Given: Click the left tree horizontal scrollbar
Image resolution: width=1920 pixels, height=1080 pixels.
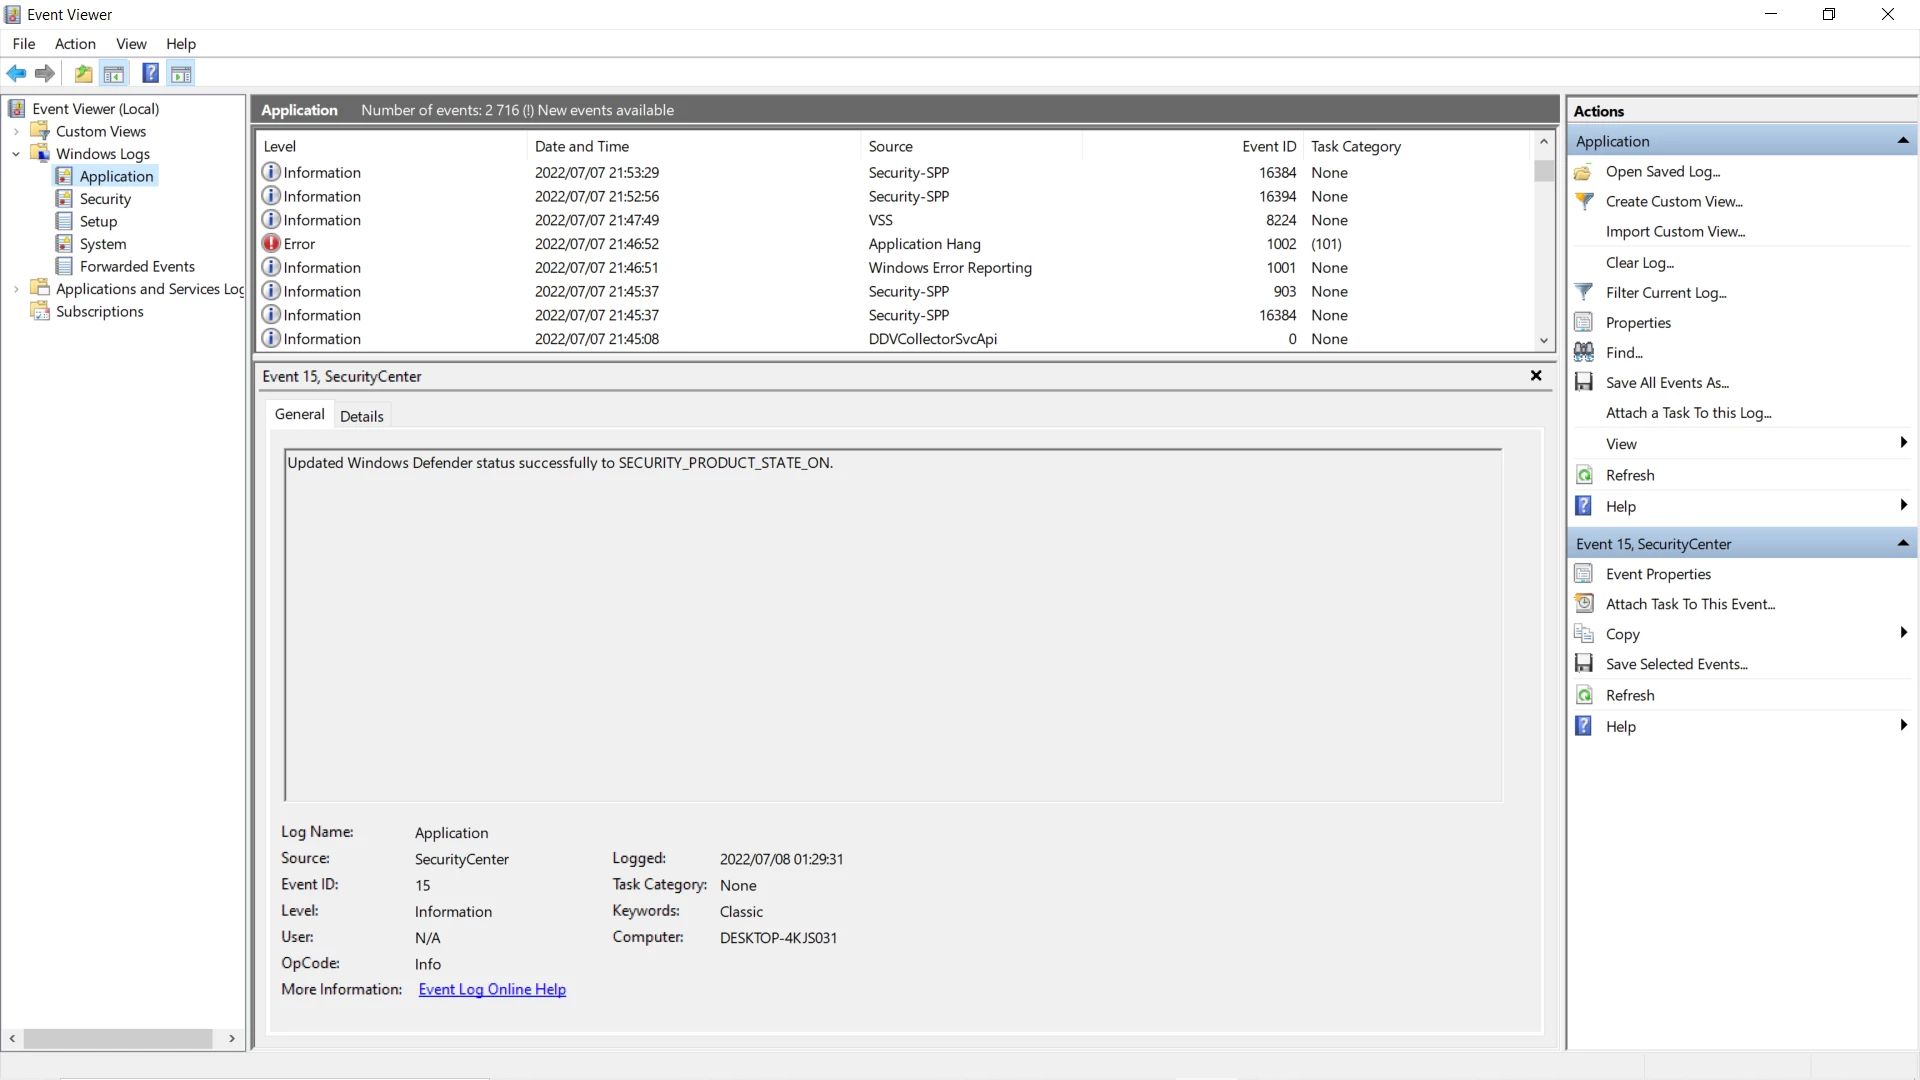Looking at the screenshot, I should coord(118,1039).
